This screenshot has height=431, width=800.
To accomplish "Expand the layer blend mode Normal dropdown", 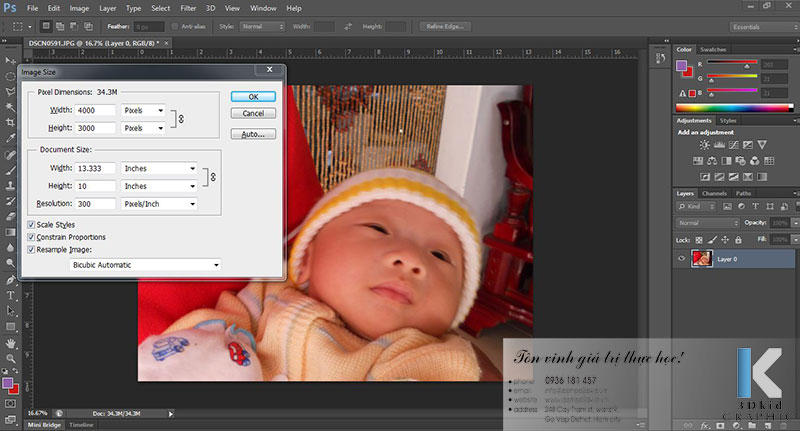I will (x=705, y=223).
